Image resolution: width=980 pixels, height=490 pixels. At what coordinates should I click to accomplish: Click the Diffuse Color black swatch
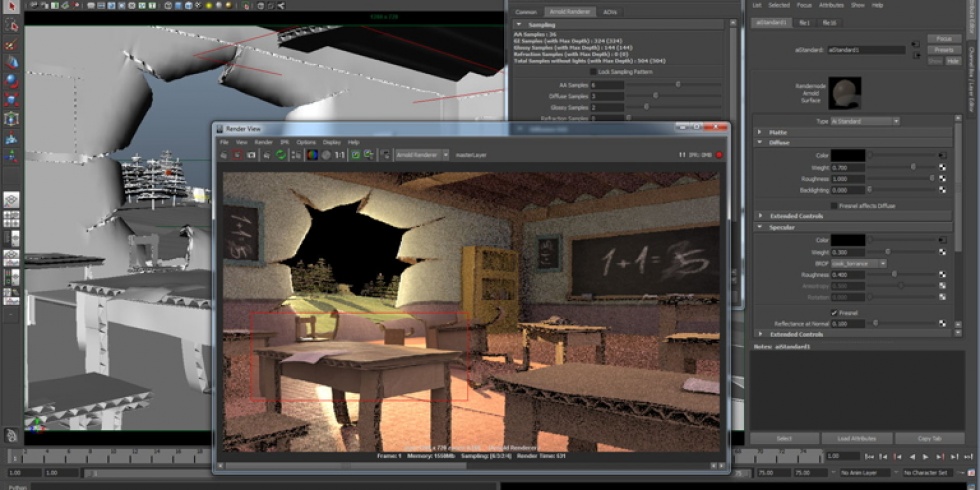[848, 155]
